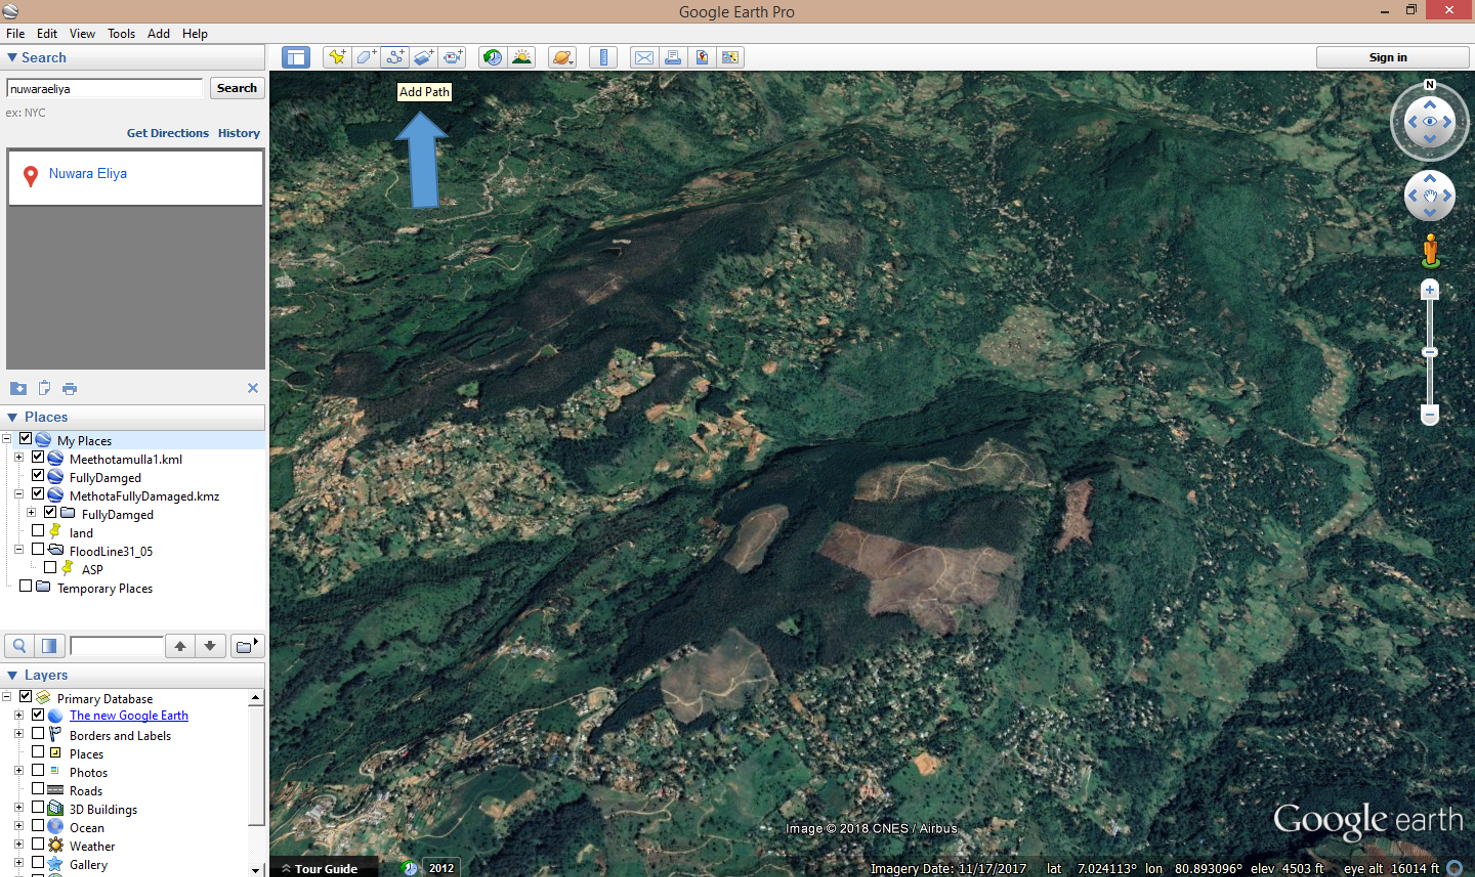Enable the 3D Buildings layer checkbox
Viewport: 1475px width, 877px height.
click(38, 808)
